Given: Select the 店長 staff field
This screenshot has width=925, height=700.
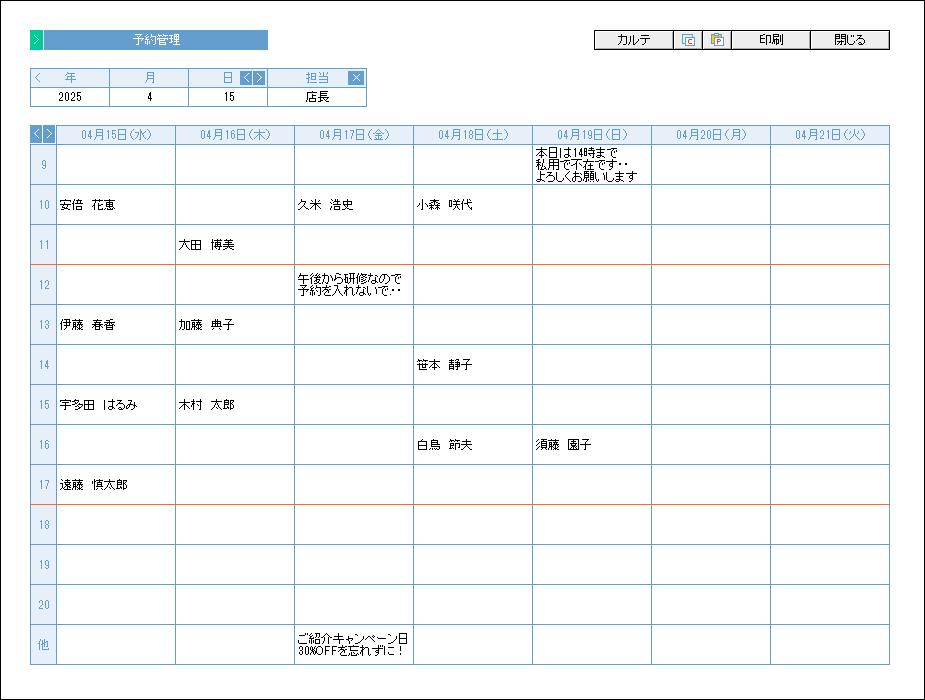Looking at the screenshot, I should coord(317,97).
